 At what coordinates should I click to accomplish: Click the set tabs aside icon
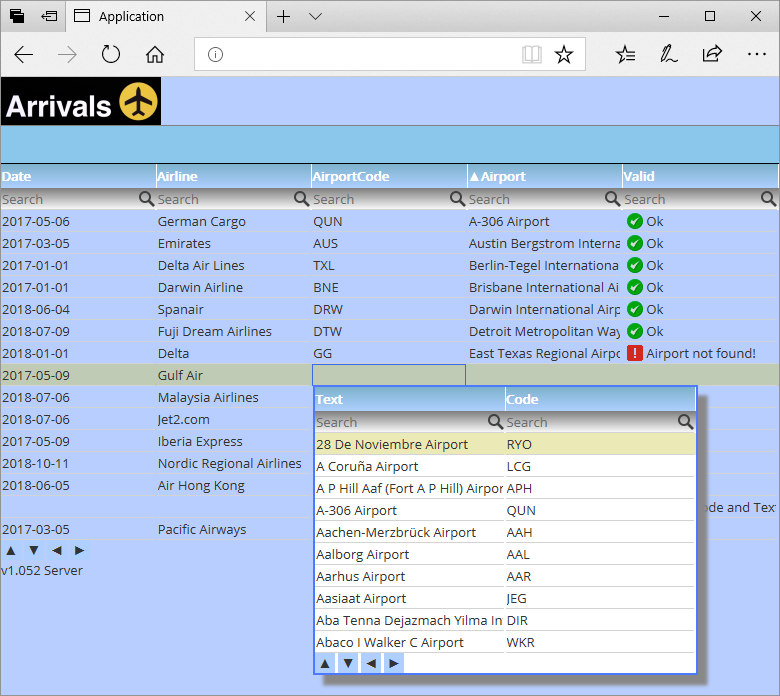(49, 16)
